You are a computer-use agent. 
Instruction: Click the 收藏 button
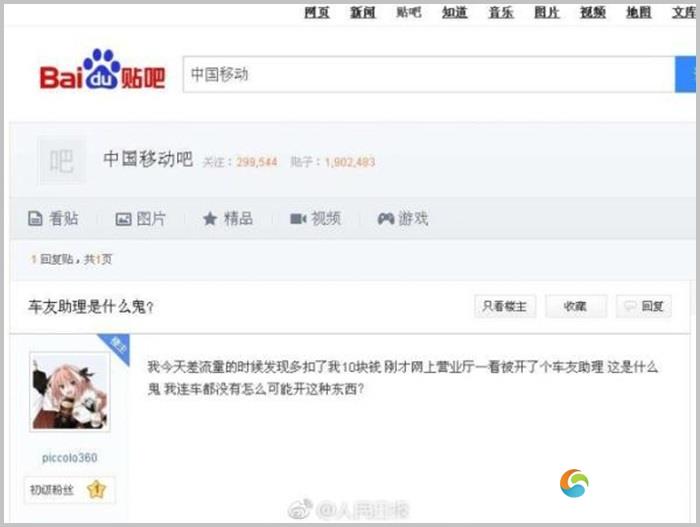[x=575, y=306]
